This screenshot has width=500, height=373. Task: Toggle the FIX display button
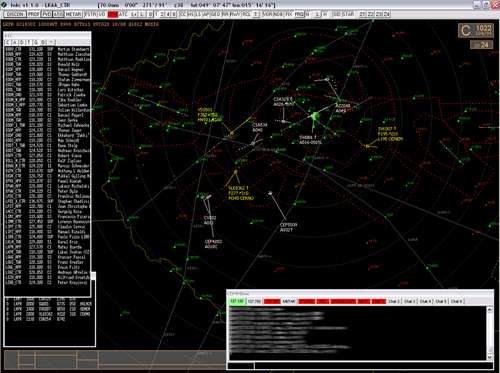[x=289, y=14]
